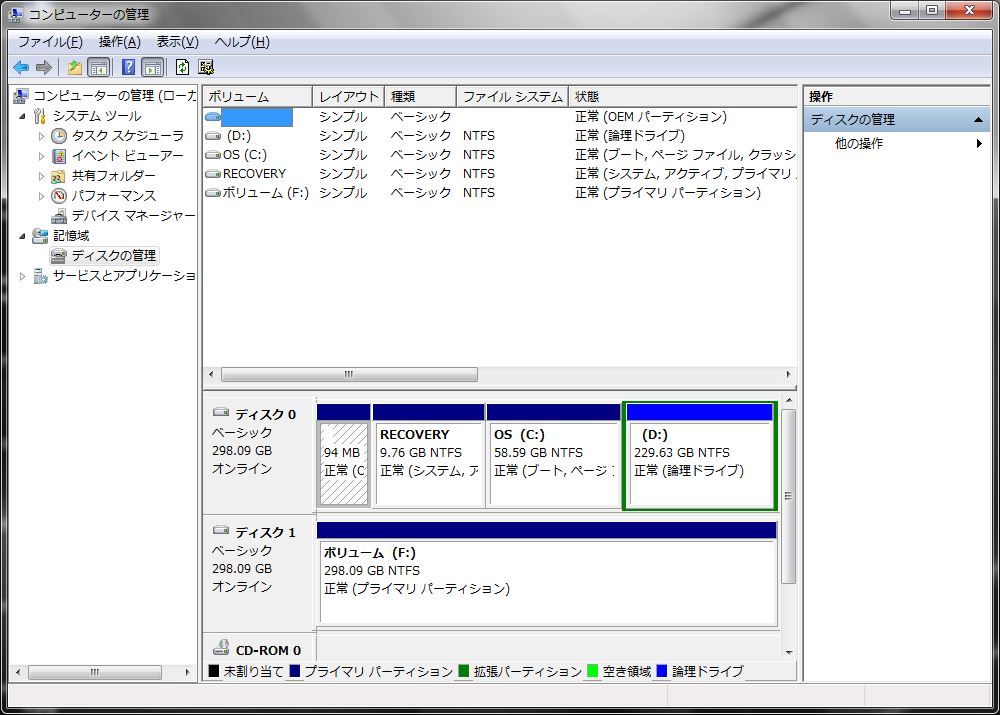Click the blue Help question mark icon
The height and width of the screenshot is (715, 1000).
coord(128,67)
